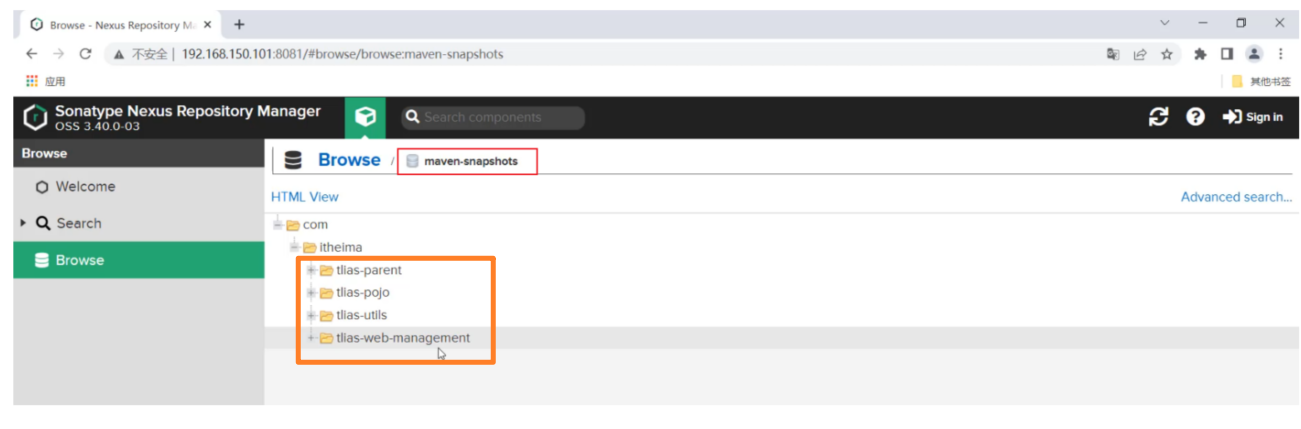Click the Sign in button
This screenshot has height=429, width=1301.
pos(1252,117)
